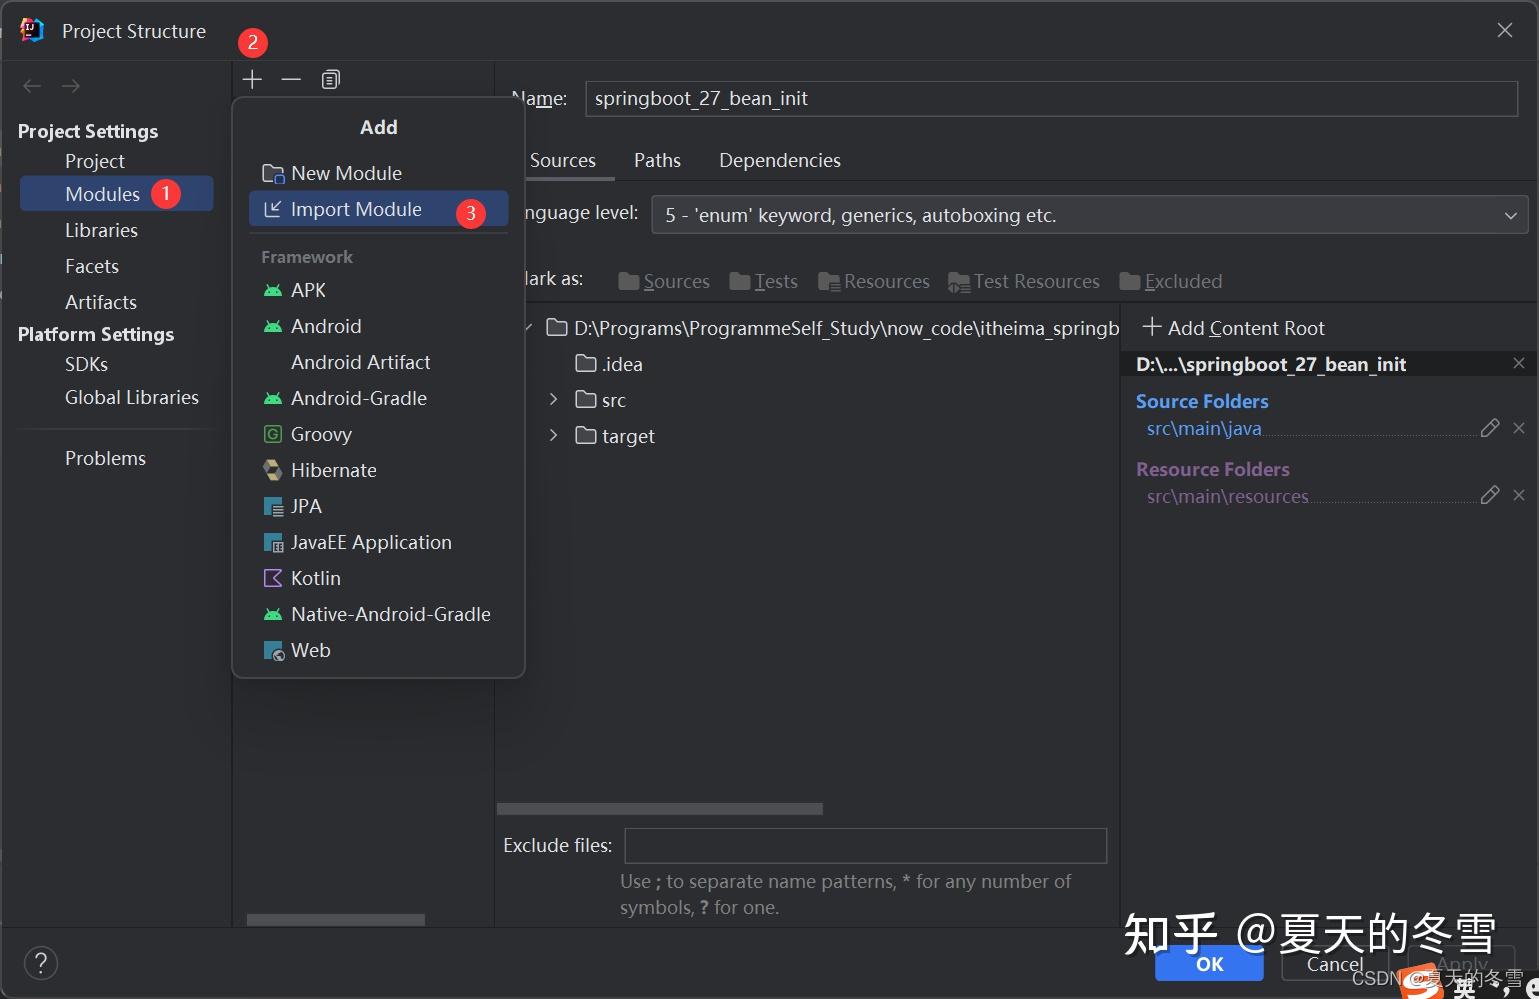Click Add Content Root link

[1233, 328]
